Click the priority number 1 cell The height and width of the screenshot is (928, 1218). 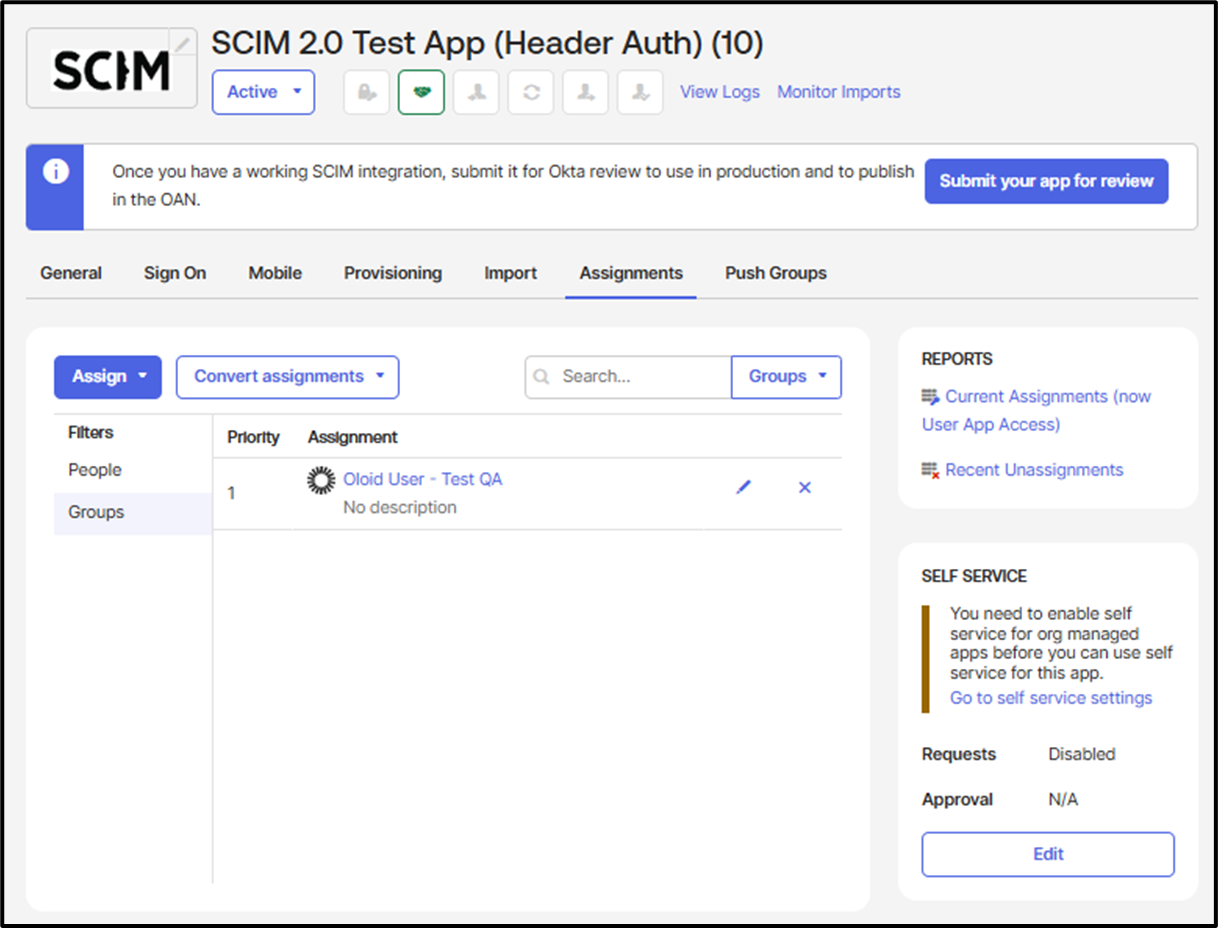point(231,493)
